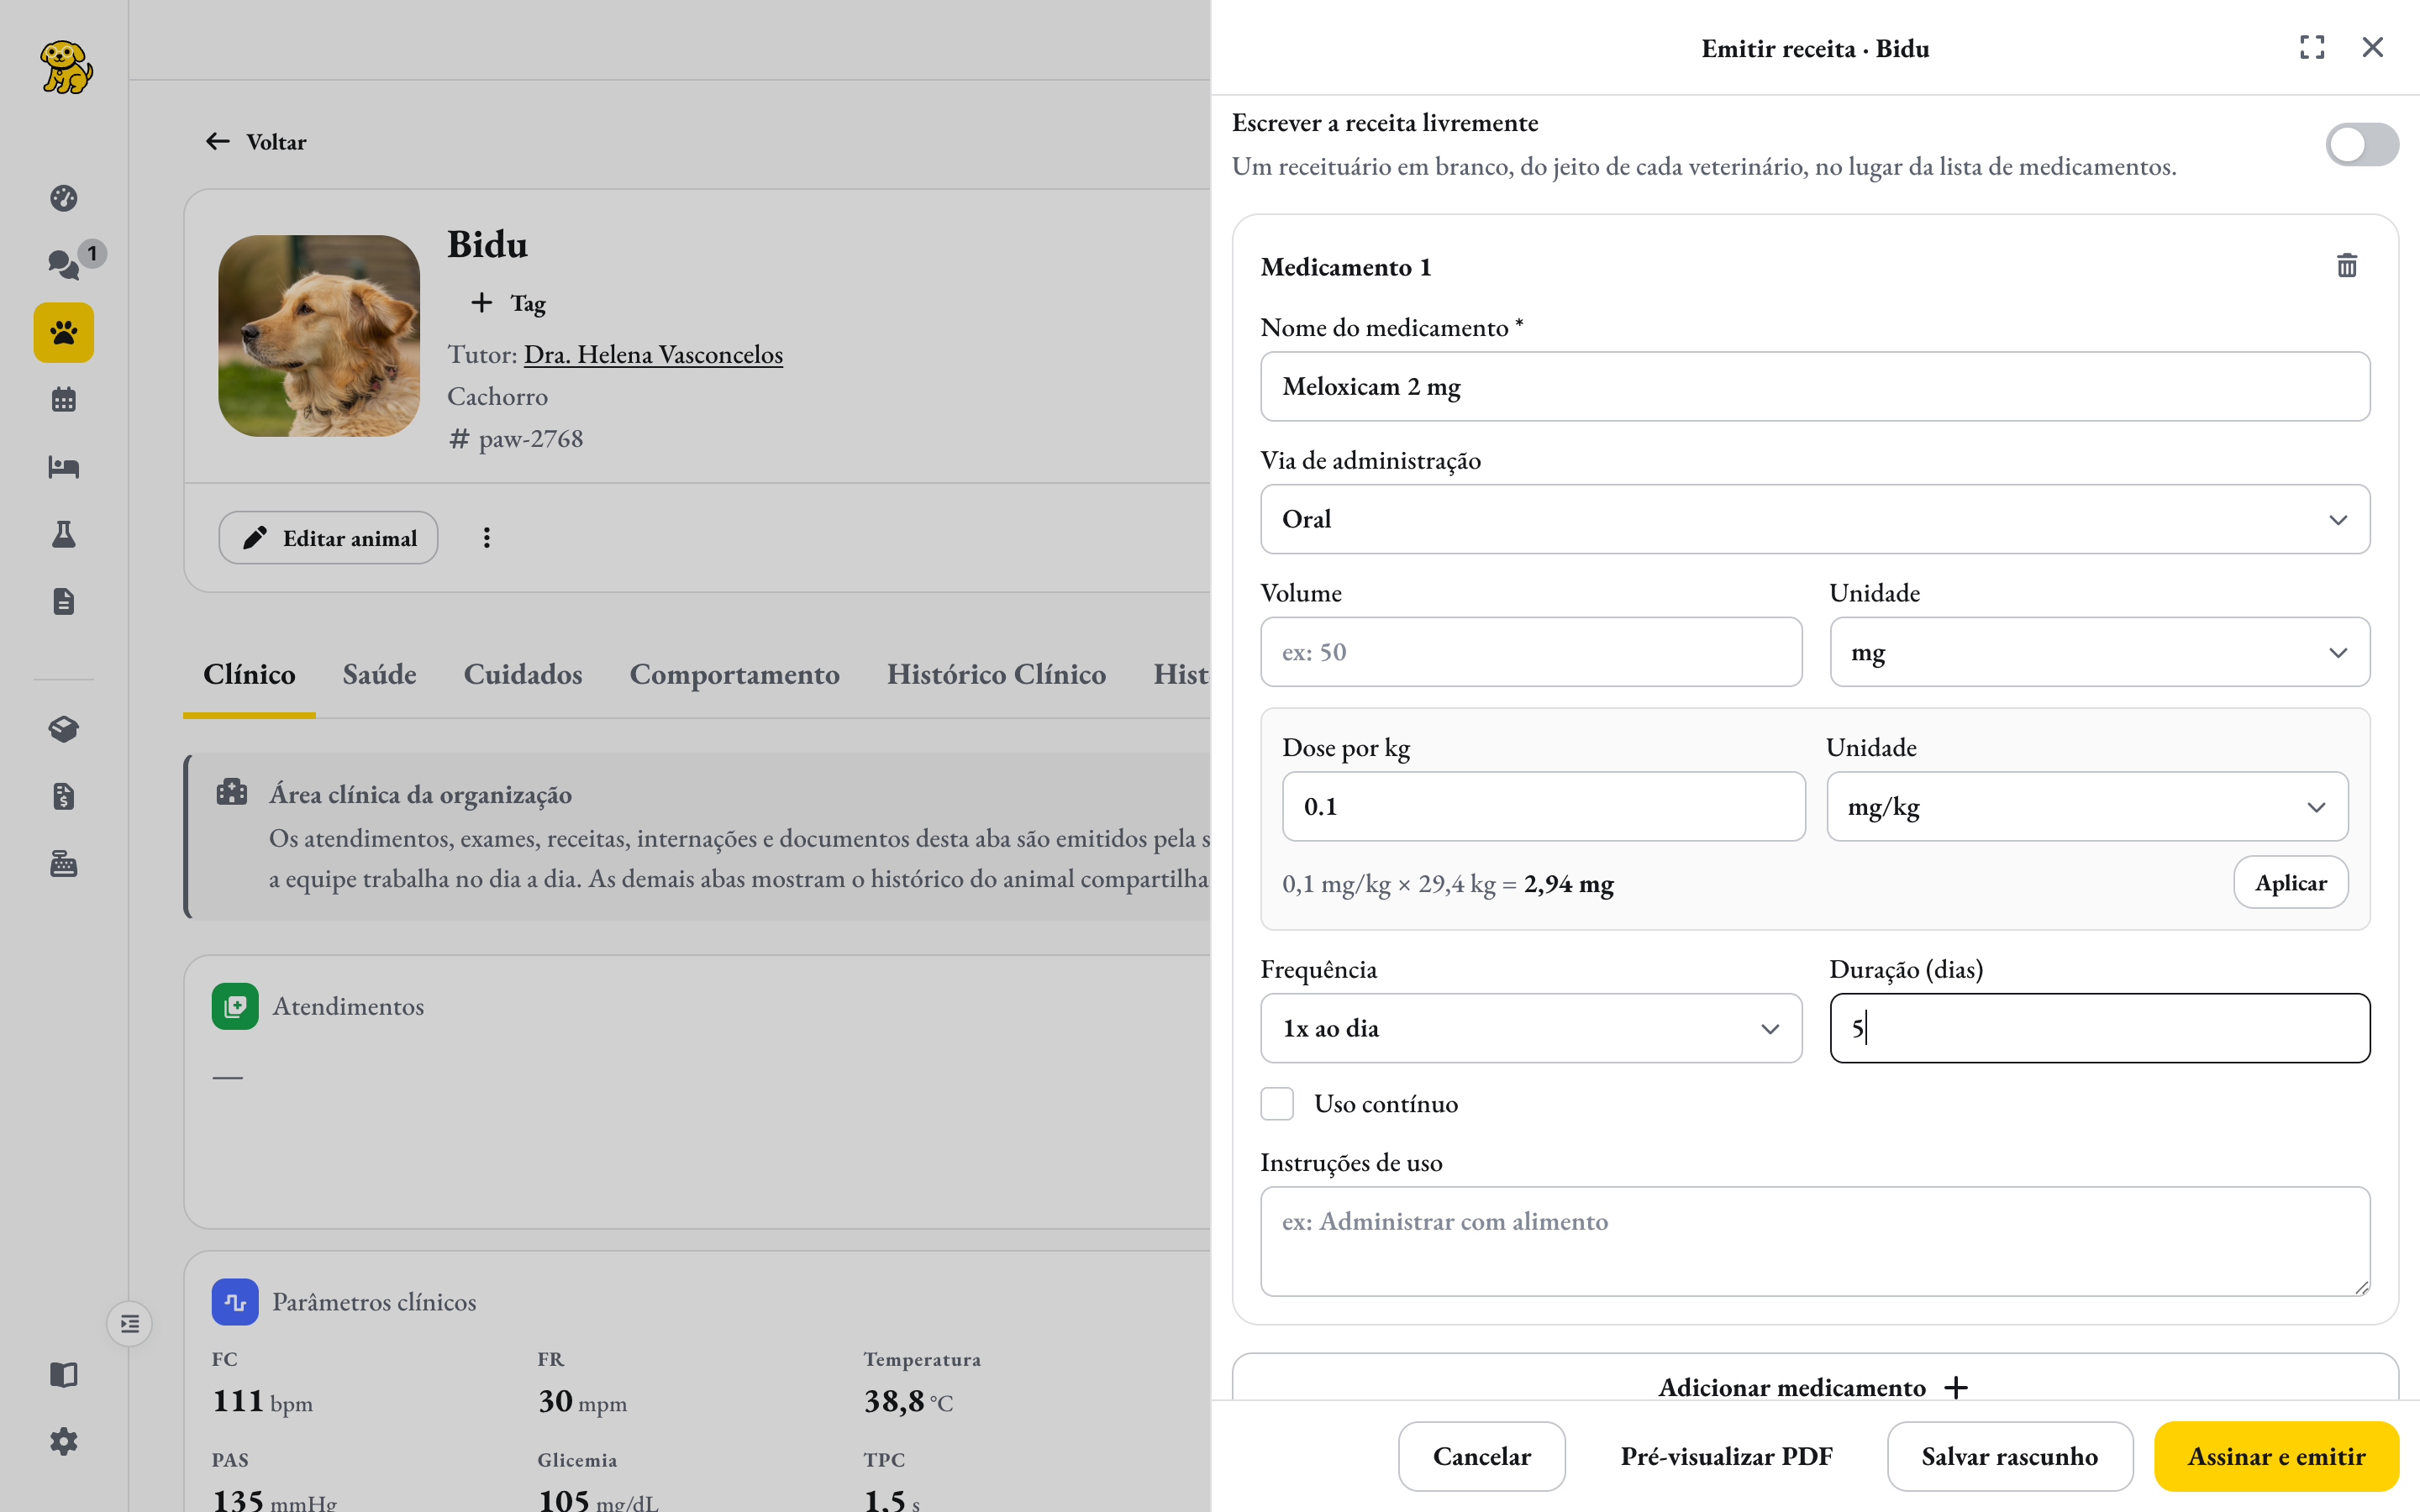The height and width of the screenshot is (1512, 2420).
Task: Delete Medicamento 1 with trash icon
Action: [2347, 265]
